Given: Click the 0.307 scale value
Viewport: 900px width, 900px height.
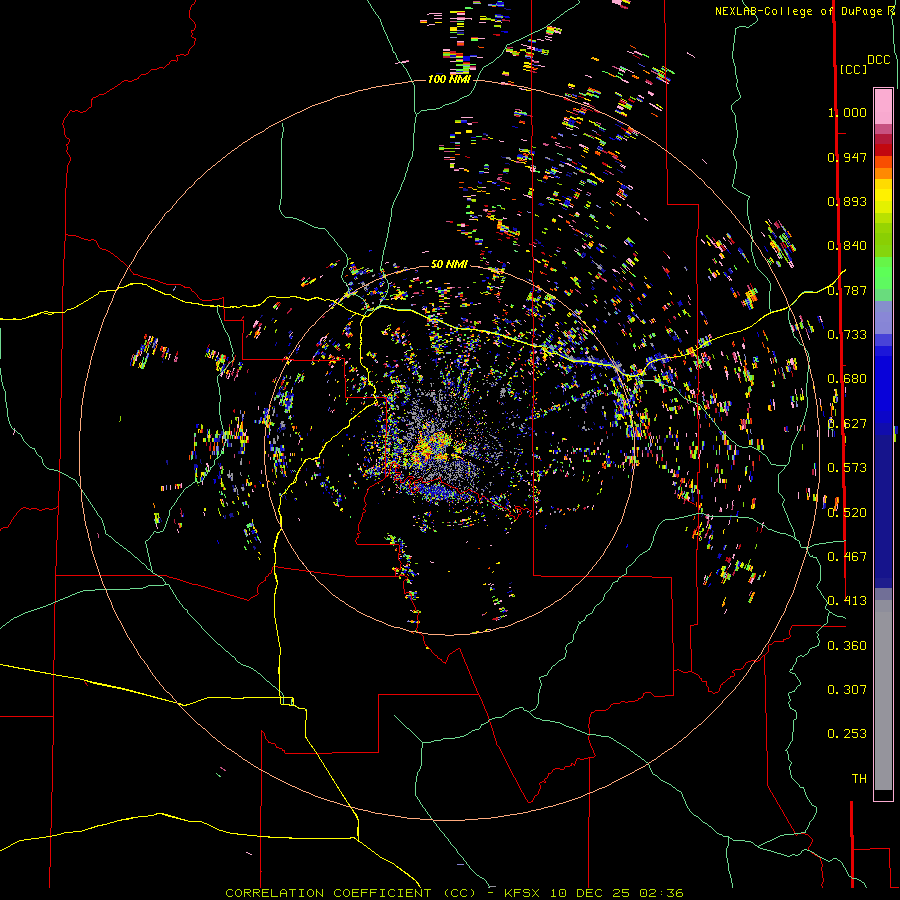Looking at the screenshot, I should pos(847,690).
